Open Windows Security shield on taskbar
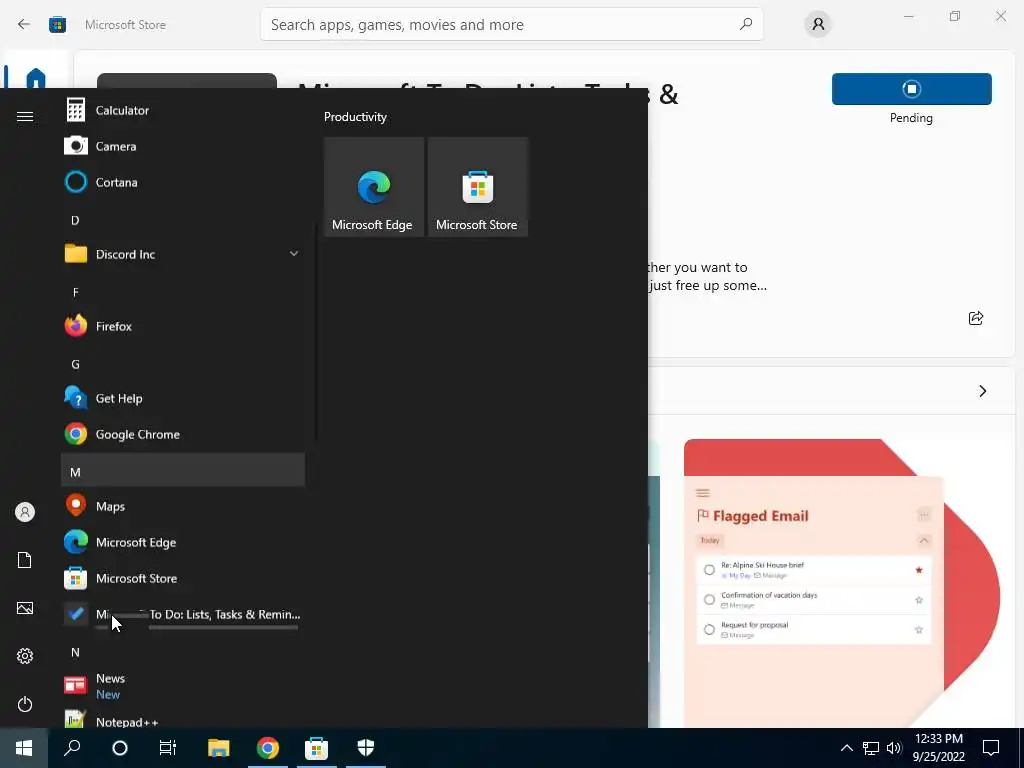This screenshot has width=1024, height=768. (x=366, y=748)
